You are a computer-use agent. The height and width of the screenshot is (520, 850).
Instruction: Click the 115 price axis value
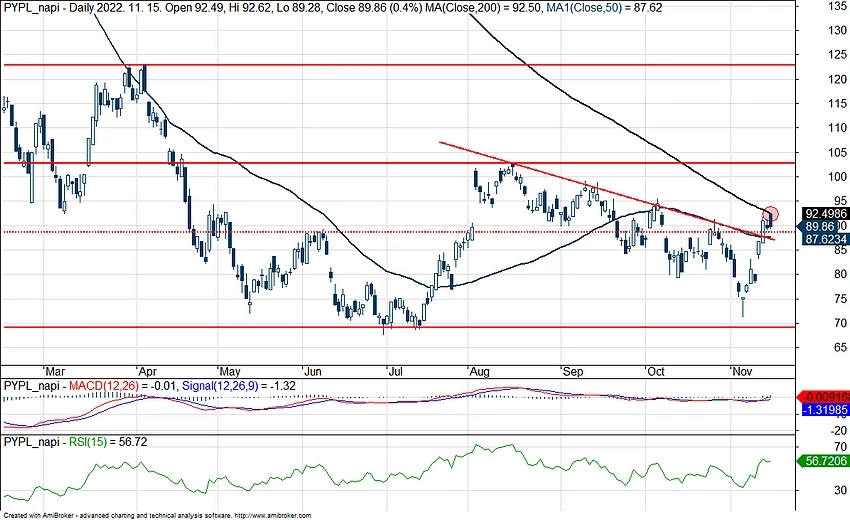pyautogui.click(x=838, y=103)
